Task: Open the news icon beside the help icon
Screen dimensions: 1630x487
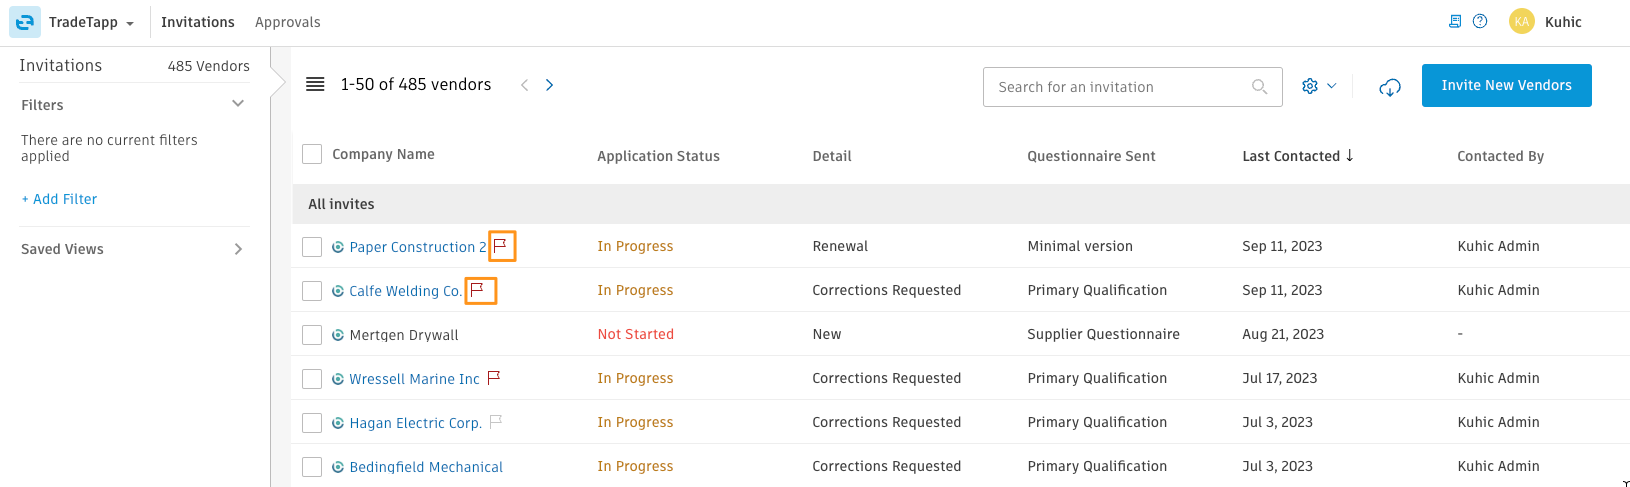Action: (1455, 21)
